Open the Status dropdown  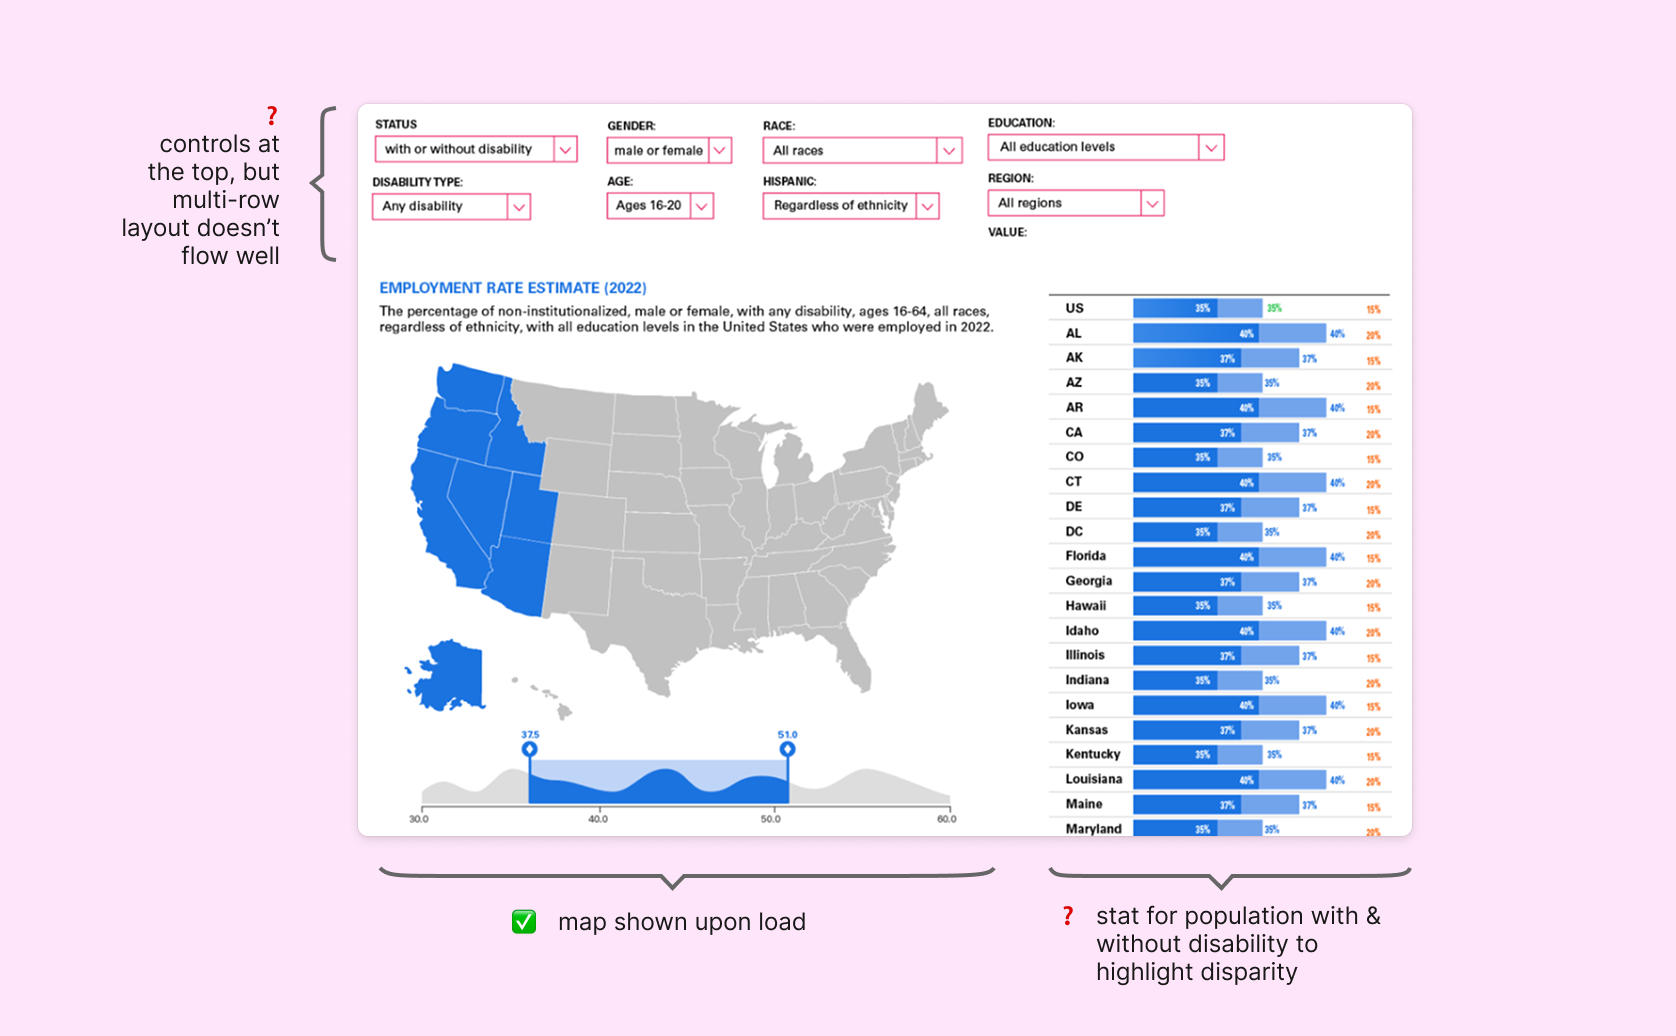pyautogui.click(x=475, y=149)
